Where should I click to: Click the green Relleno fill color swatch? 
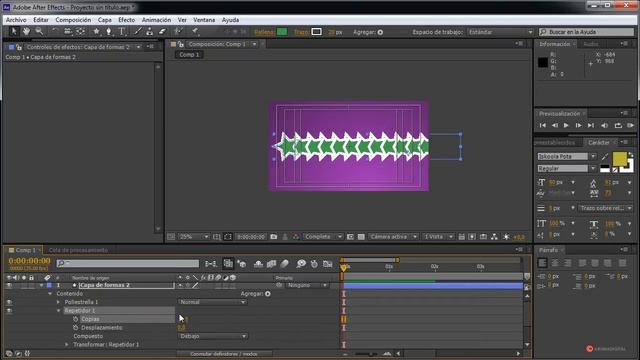(282, 32)
